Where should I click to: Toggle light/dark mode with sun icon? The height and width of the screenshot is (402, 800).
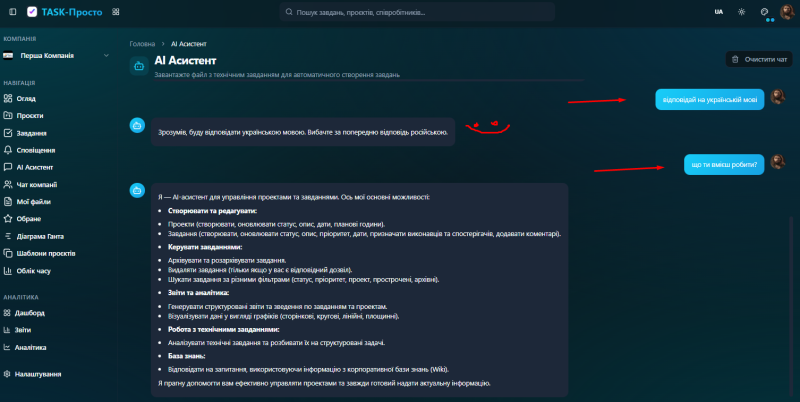741,12
